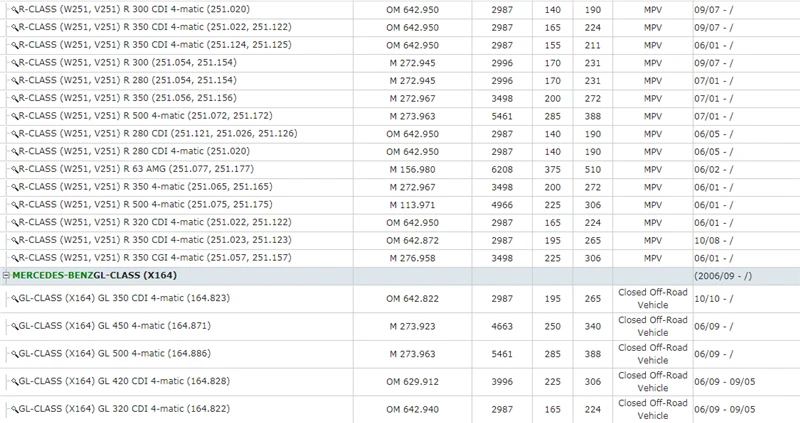Click magnifier icon beside GL 350 CDI 4-matic
Image resolution: width=800 pixels, height=423 pixels.
click(x=14, y=298)
